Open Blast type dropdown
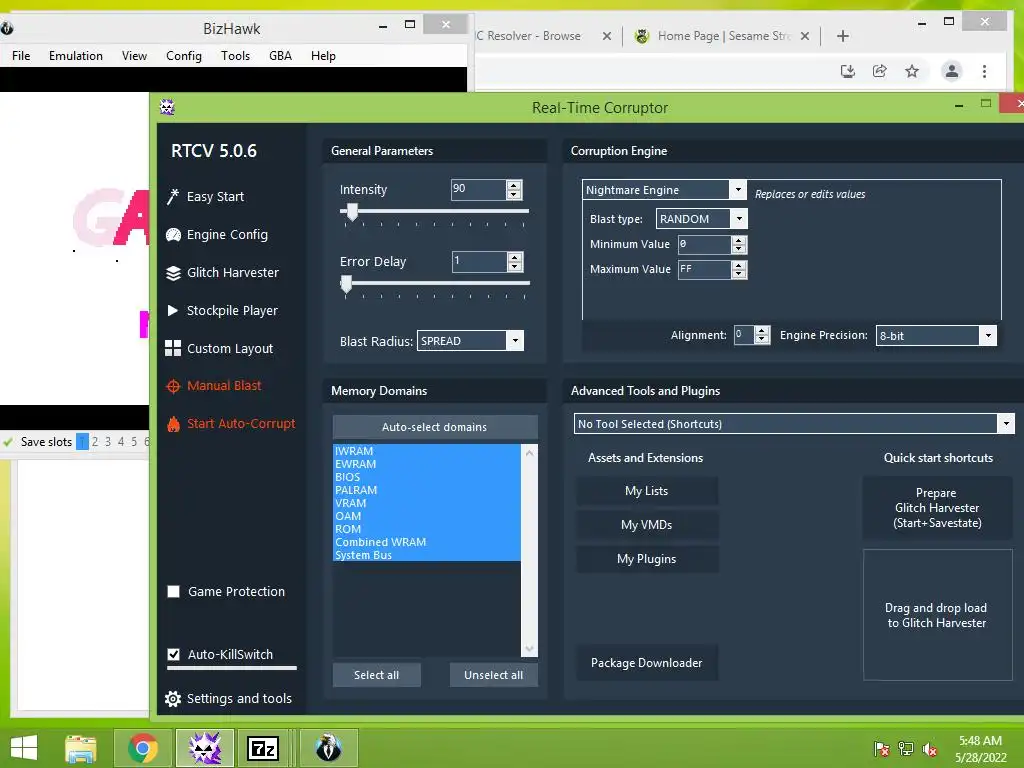The height and width of the screenshot is (768, 1024). pos(739,219)
